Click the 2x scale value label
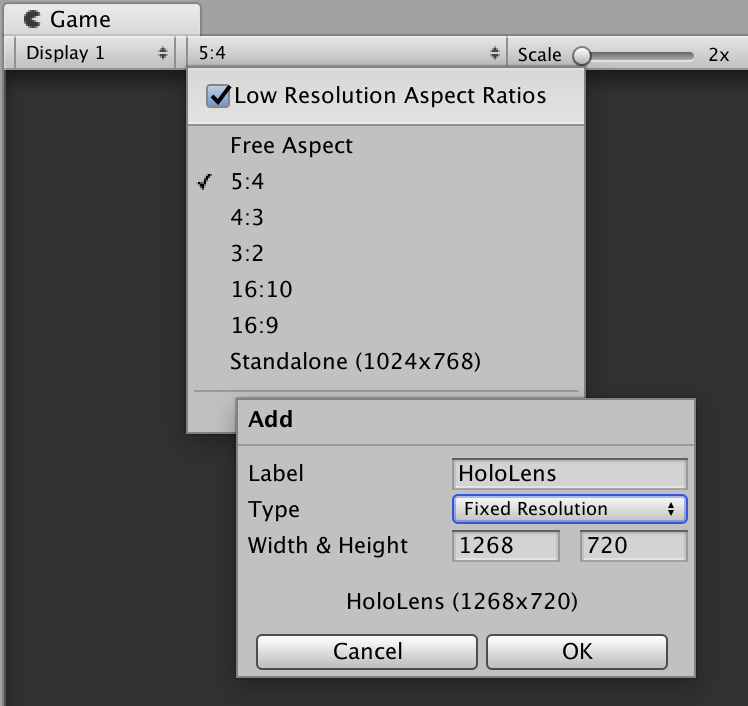The height and width of the screenshot is (706, 748). 718,55
